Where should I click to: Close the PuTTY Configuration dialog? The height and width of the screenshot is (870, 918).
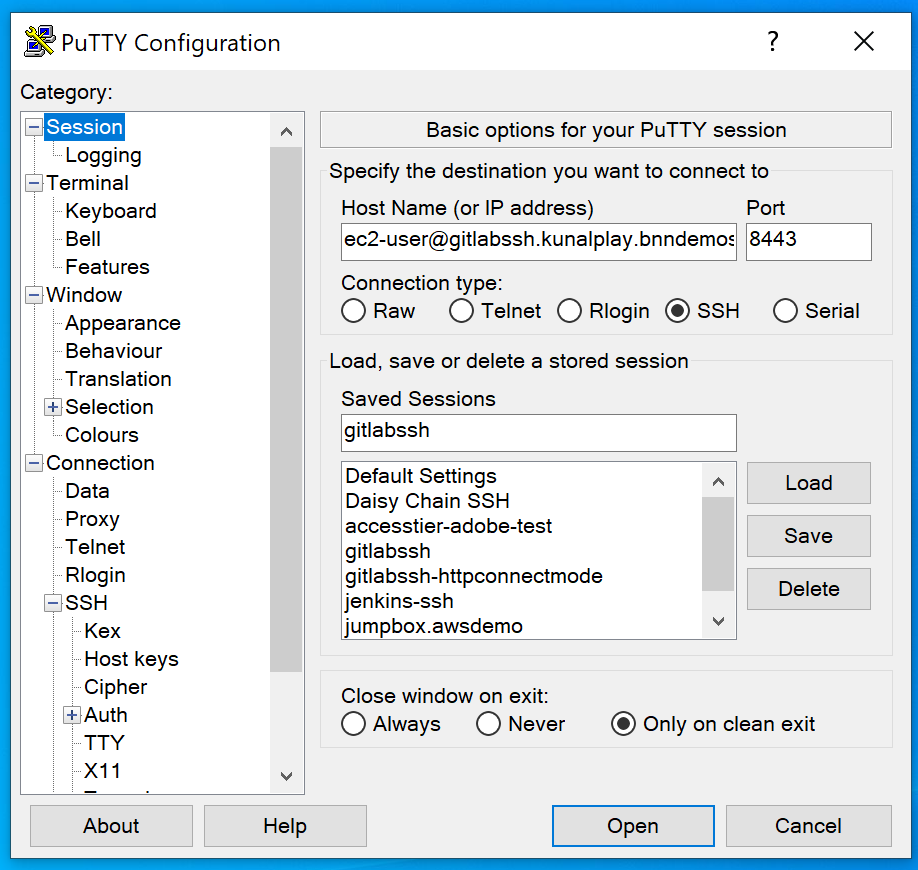[864, 42]
